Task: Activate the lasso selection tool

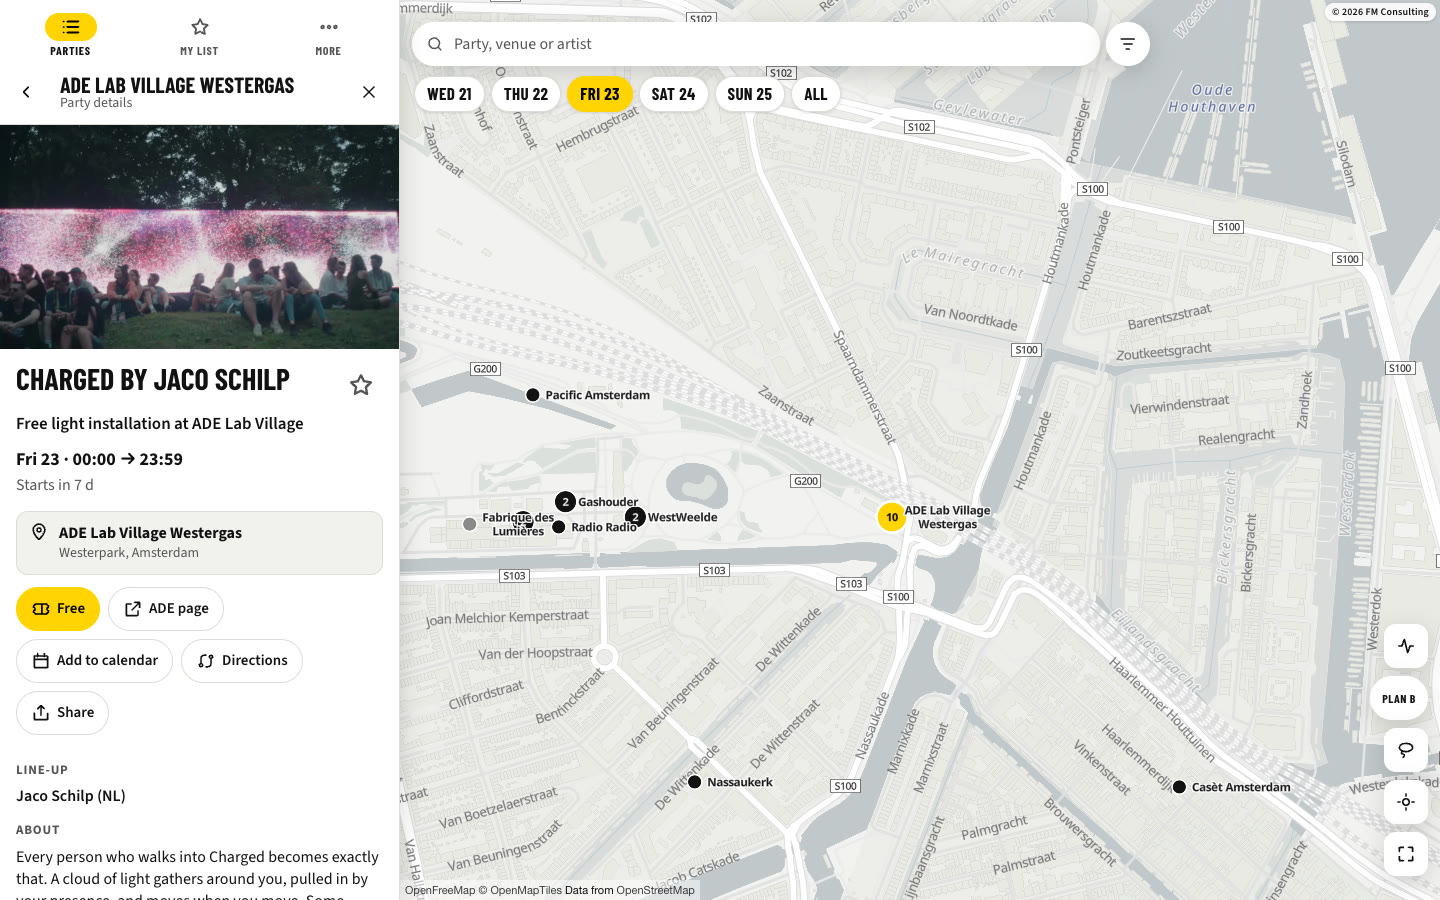Action: coord(1406,750)
